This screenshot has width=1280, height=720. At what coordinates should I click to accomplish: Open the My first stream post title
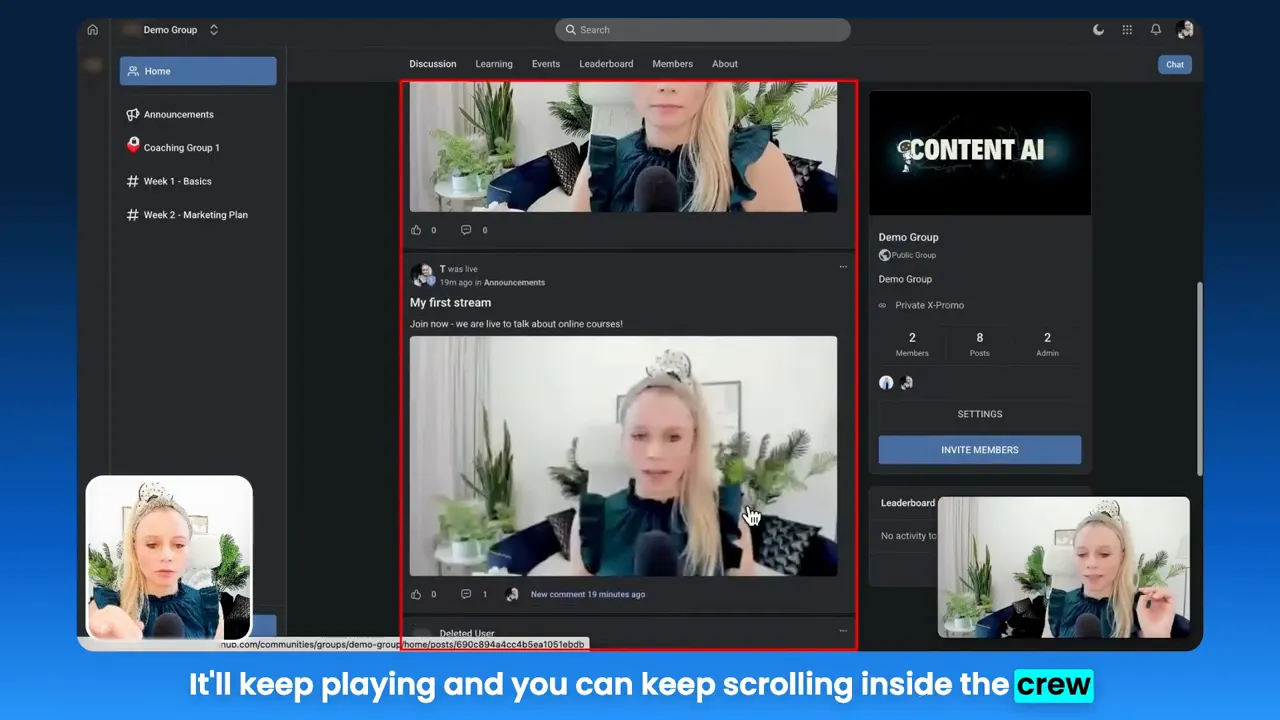click(450, 303)
